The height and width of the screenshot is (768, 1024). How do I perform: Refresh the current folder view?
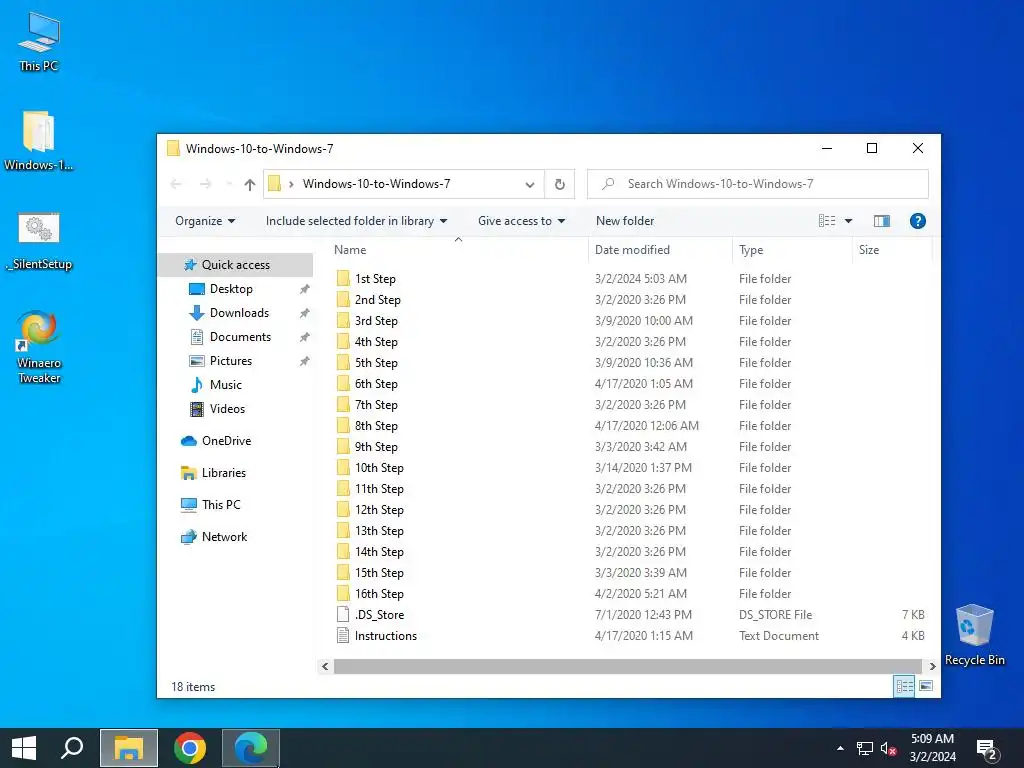[560, 184]
